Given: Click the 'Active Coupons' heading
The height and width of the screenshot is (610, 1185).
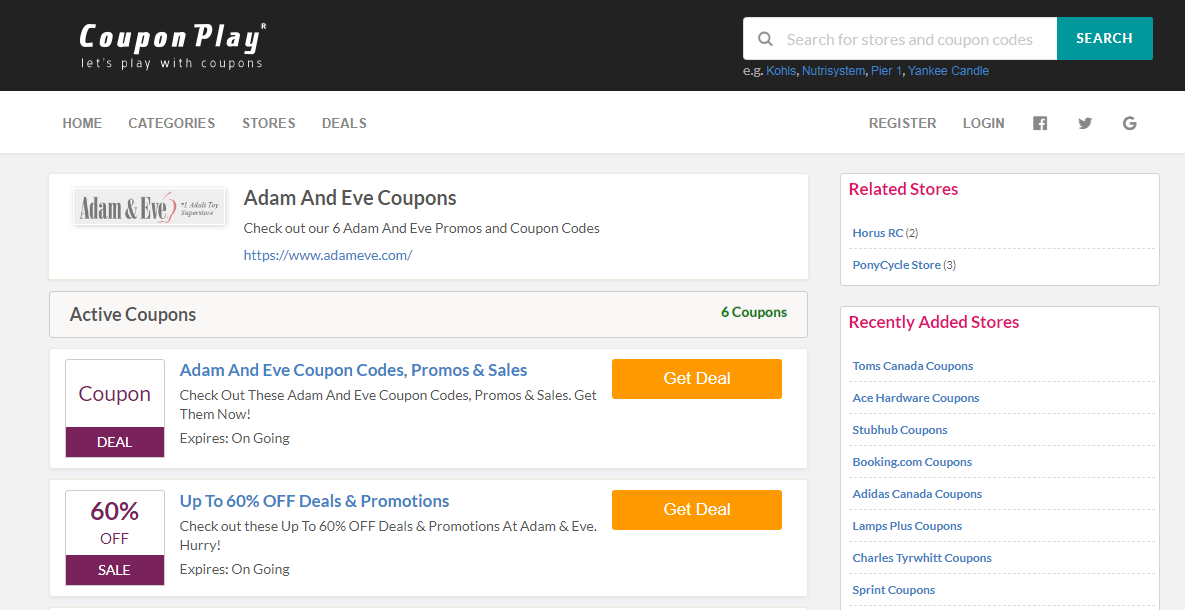Looking at the screenshot, I should coord(133,314).
